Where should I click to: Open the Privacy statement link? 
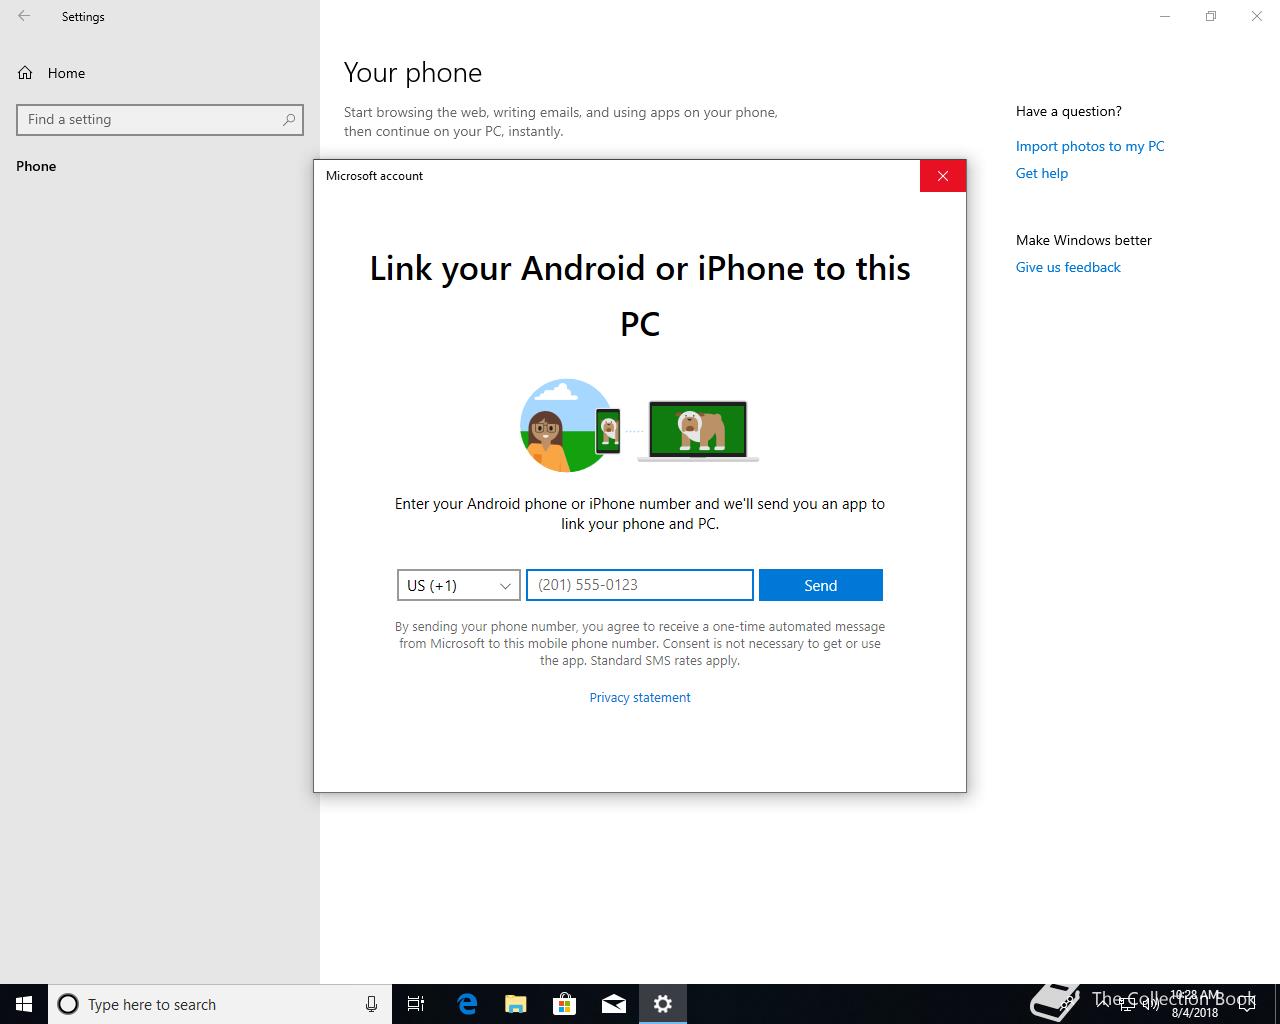pos(640,697)
